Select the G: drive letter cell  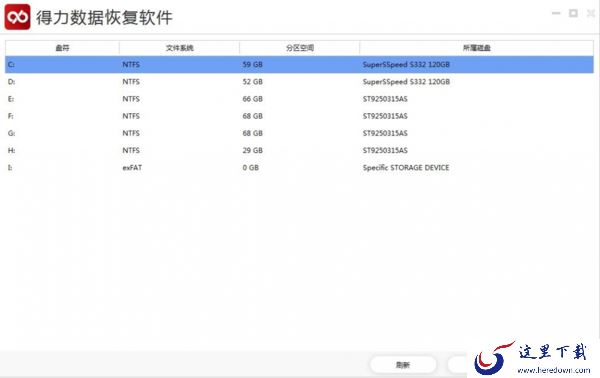11,133
